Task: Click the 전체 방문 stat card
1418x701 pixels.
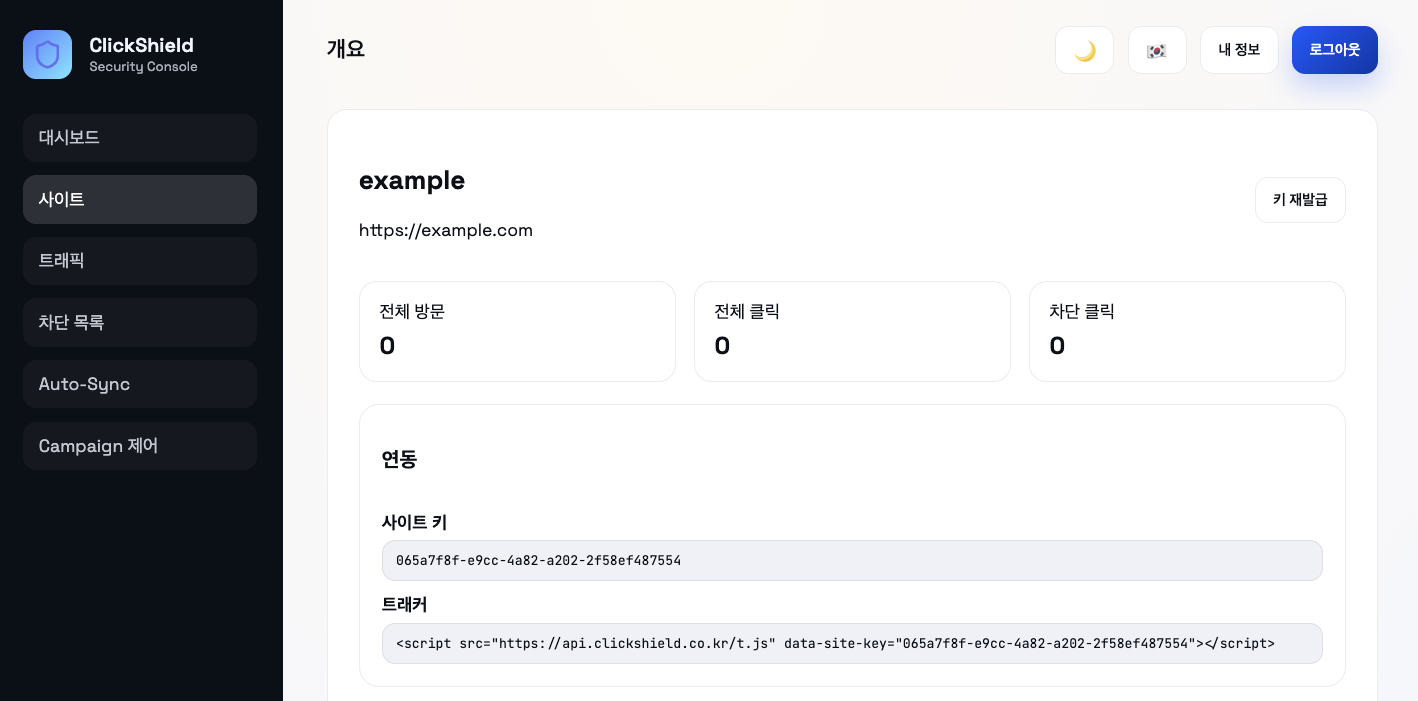Action: click(x=517, y=331)
